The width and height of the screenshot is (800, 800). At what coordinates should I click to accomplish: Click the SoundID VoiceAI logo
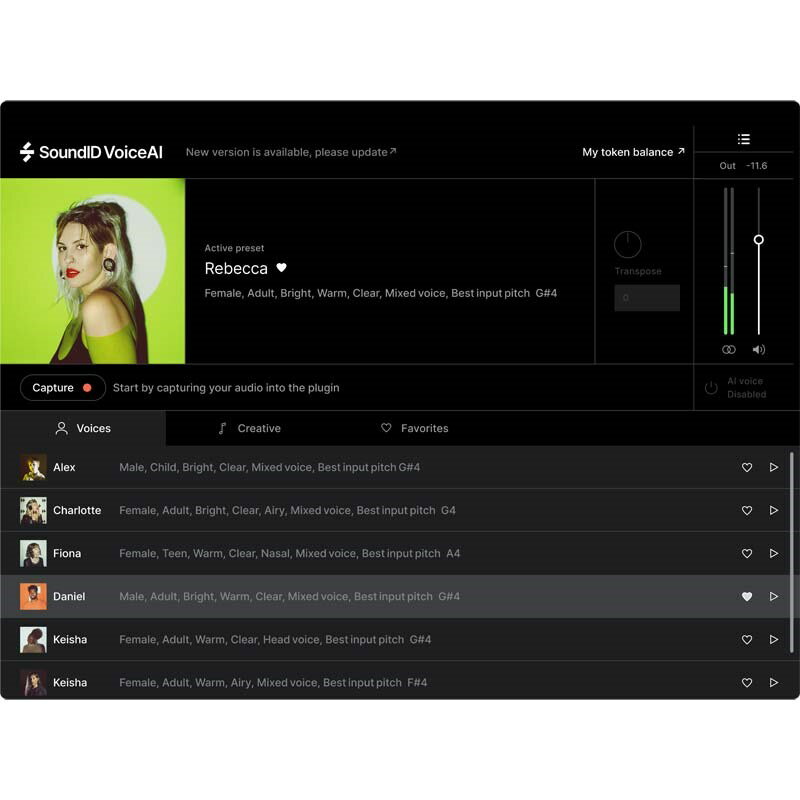91,152
